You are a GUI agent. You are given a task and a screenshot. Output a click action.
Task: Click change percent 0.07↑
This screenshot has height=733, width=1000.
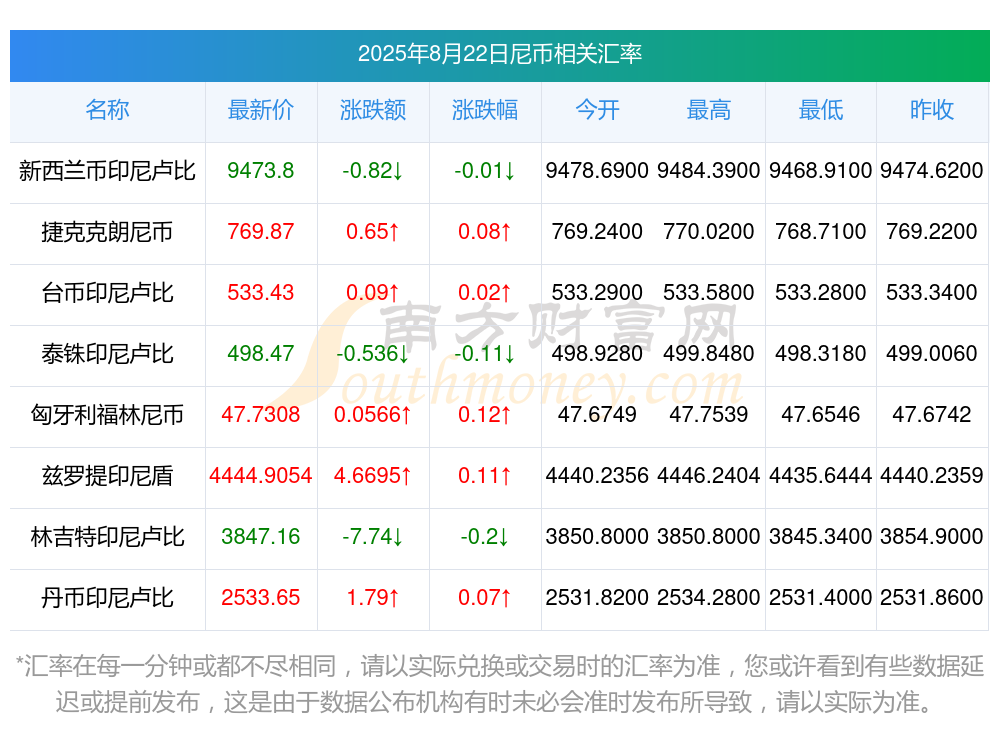click(485, 597)
